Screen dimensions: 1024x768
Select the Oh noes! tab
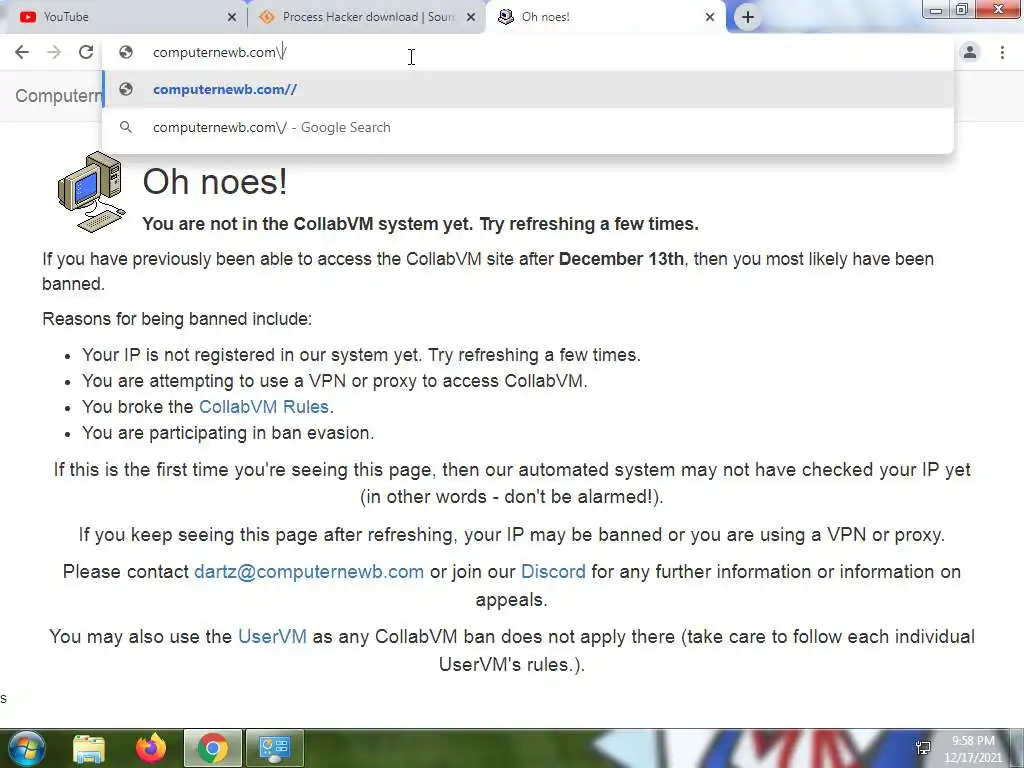tap(605, 17)
